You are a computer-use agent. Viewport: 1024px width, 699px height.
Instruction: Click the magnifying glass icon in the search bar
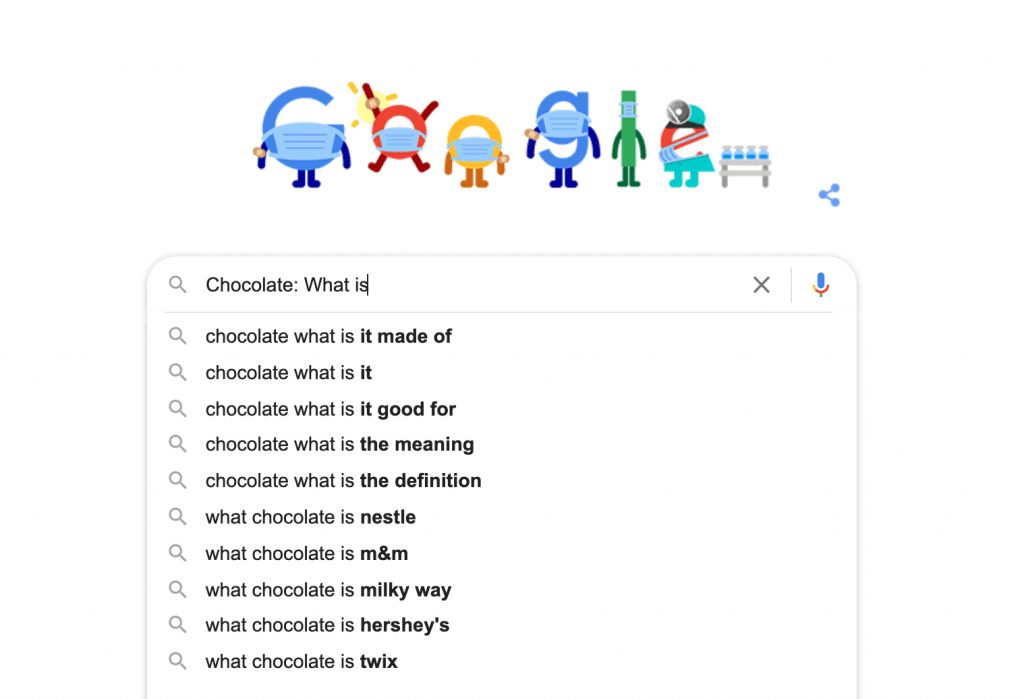tap(177, 285)
